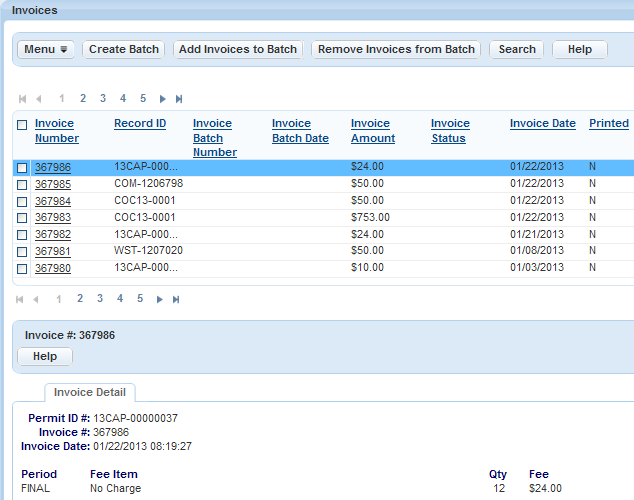The width and height of the screenshot is (634, 500).
Task: Click previous page arrow in top pager
Action: click(38, 99)
